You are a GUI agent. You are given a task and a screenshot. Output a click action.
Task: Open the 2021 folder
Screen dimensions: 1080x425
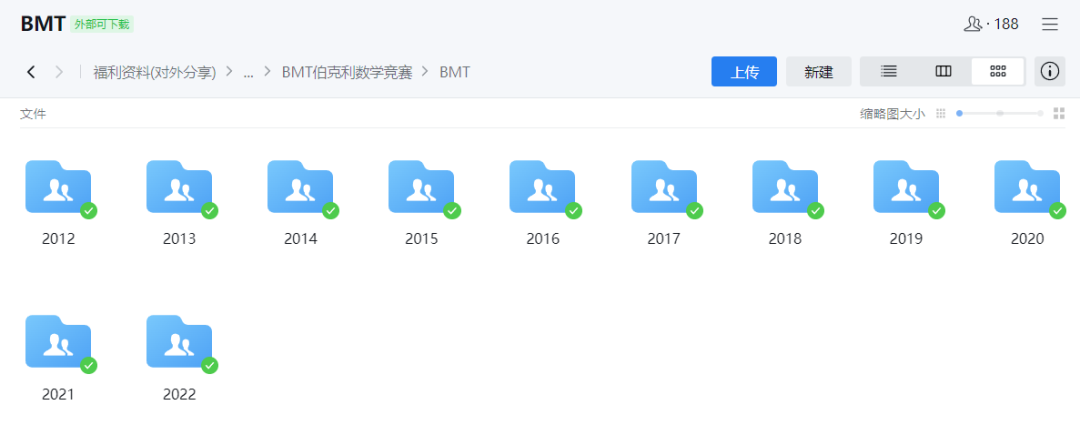click(x=59, y=342)
